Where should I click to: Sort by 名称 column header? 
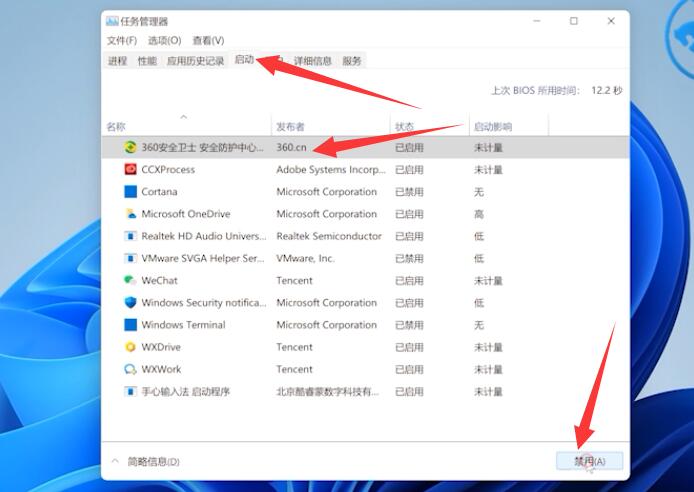coord(186,127)
